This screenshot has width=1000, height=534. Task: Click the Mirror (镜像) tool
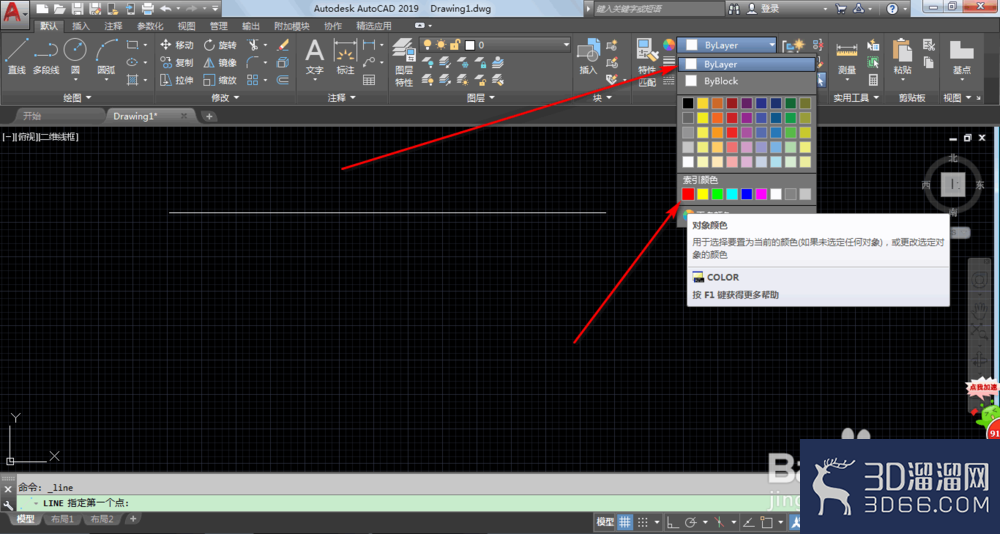220,63
